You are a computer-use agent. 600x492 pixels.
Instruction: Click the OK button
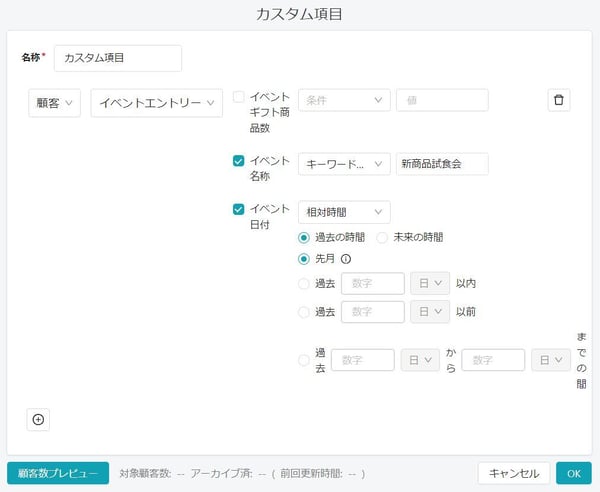click(574, 473)
